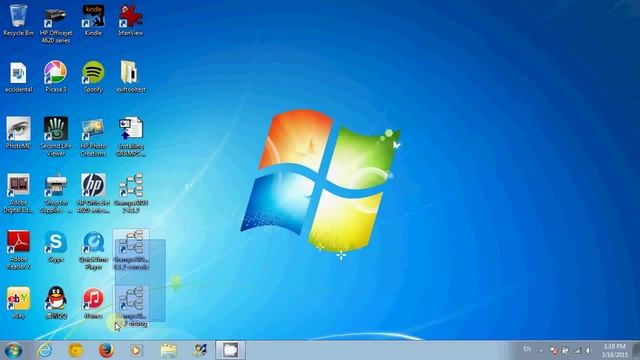
Task: Show hidden system tray icons
Action: [x=541, y=350]
